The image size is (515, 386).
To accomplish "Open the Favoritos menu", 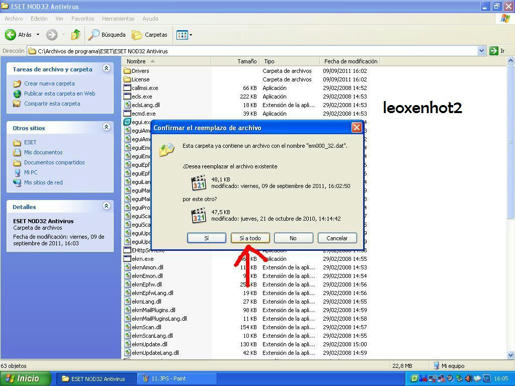I will click(83, 19).
